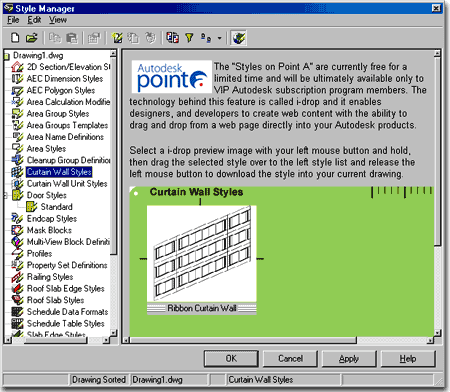Click the Area Styles tree icon
450x392 pixels.
(x=17, y=149)
